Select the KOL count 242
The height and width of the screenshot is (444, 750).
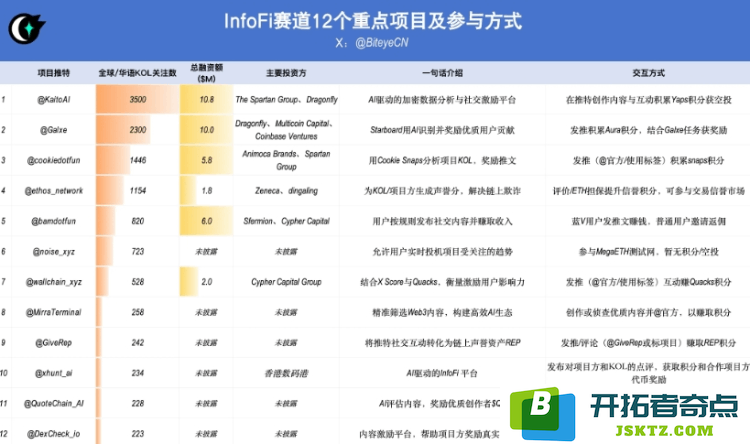coord(138,343)
